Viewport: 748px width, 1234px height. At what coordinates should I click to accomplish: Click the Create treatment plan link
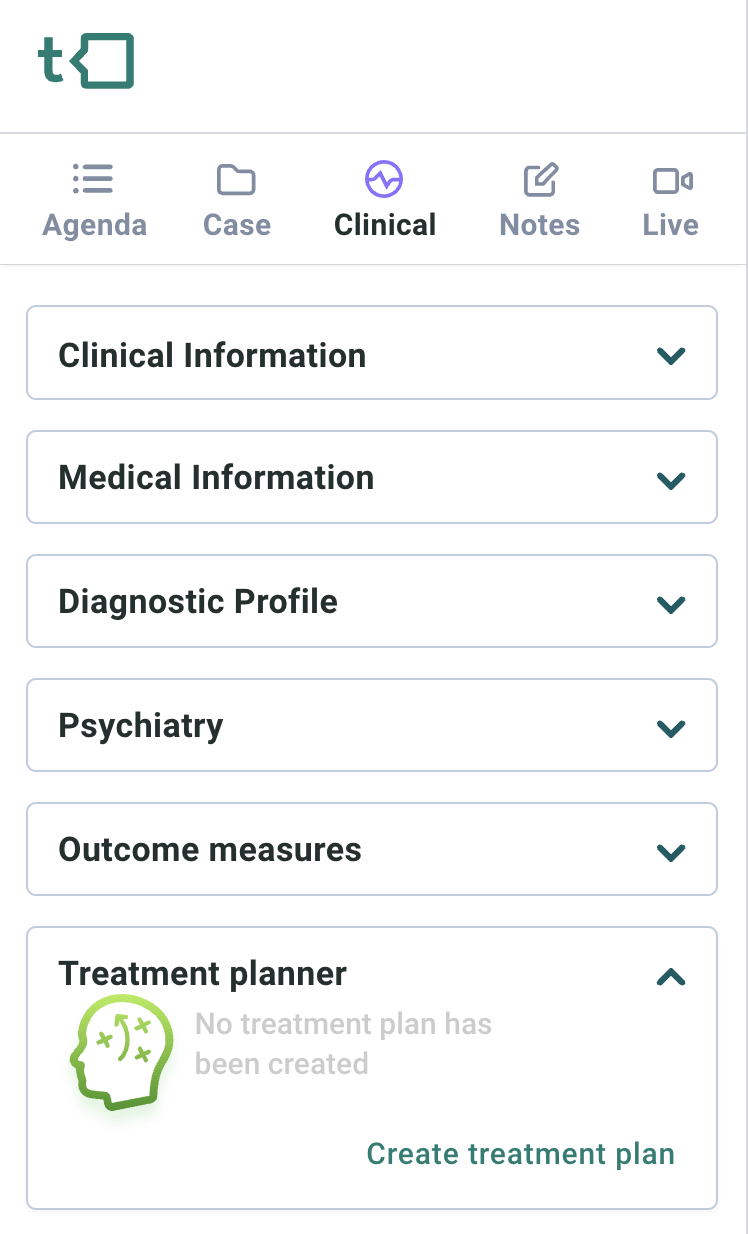tap(520, 1154)
